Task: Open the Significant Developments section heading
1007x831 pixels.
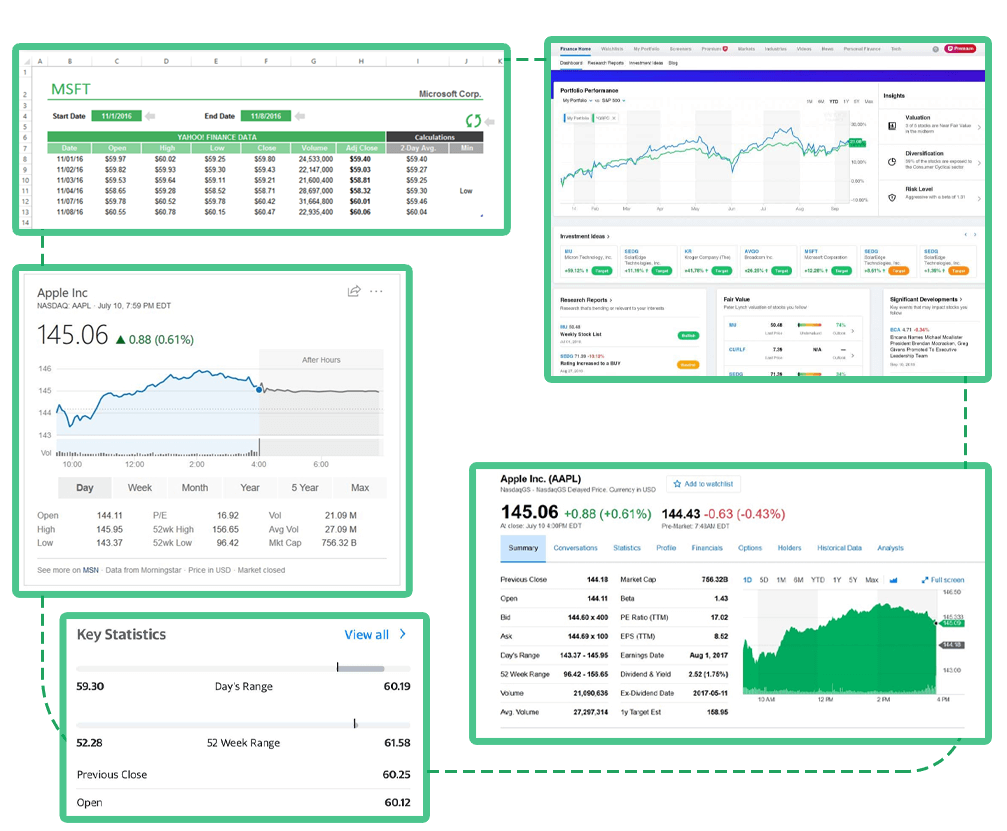Action: pos(925,299)
